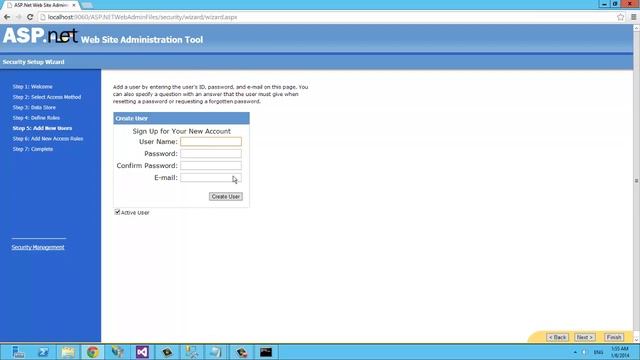Click the User Name input field

211,142
